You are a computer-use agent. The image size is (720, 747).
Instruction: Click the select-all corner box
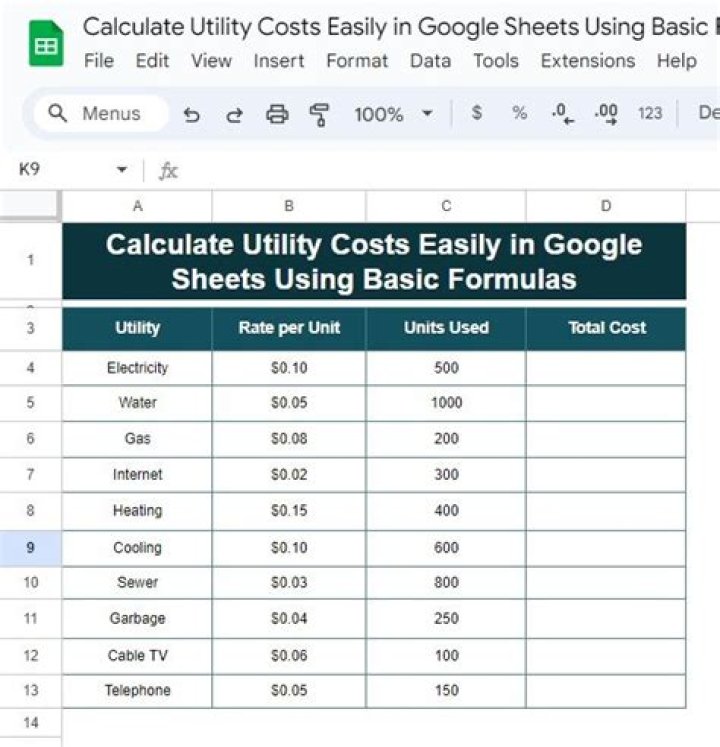(30, 206)
